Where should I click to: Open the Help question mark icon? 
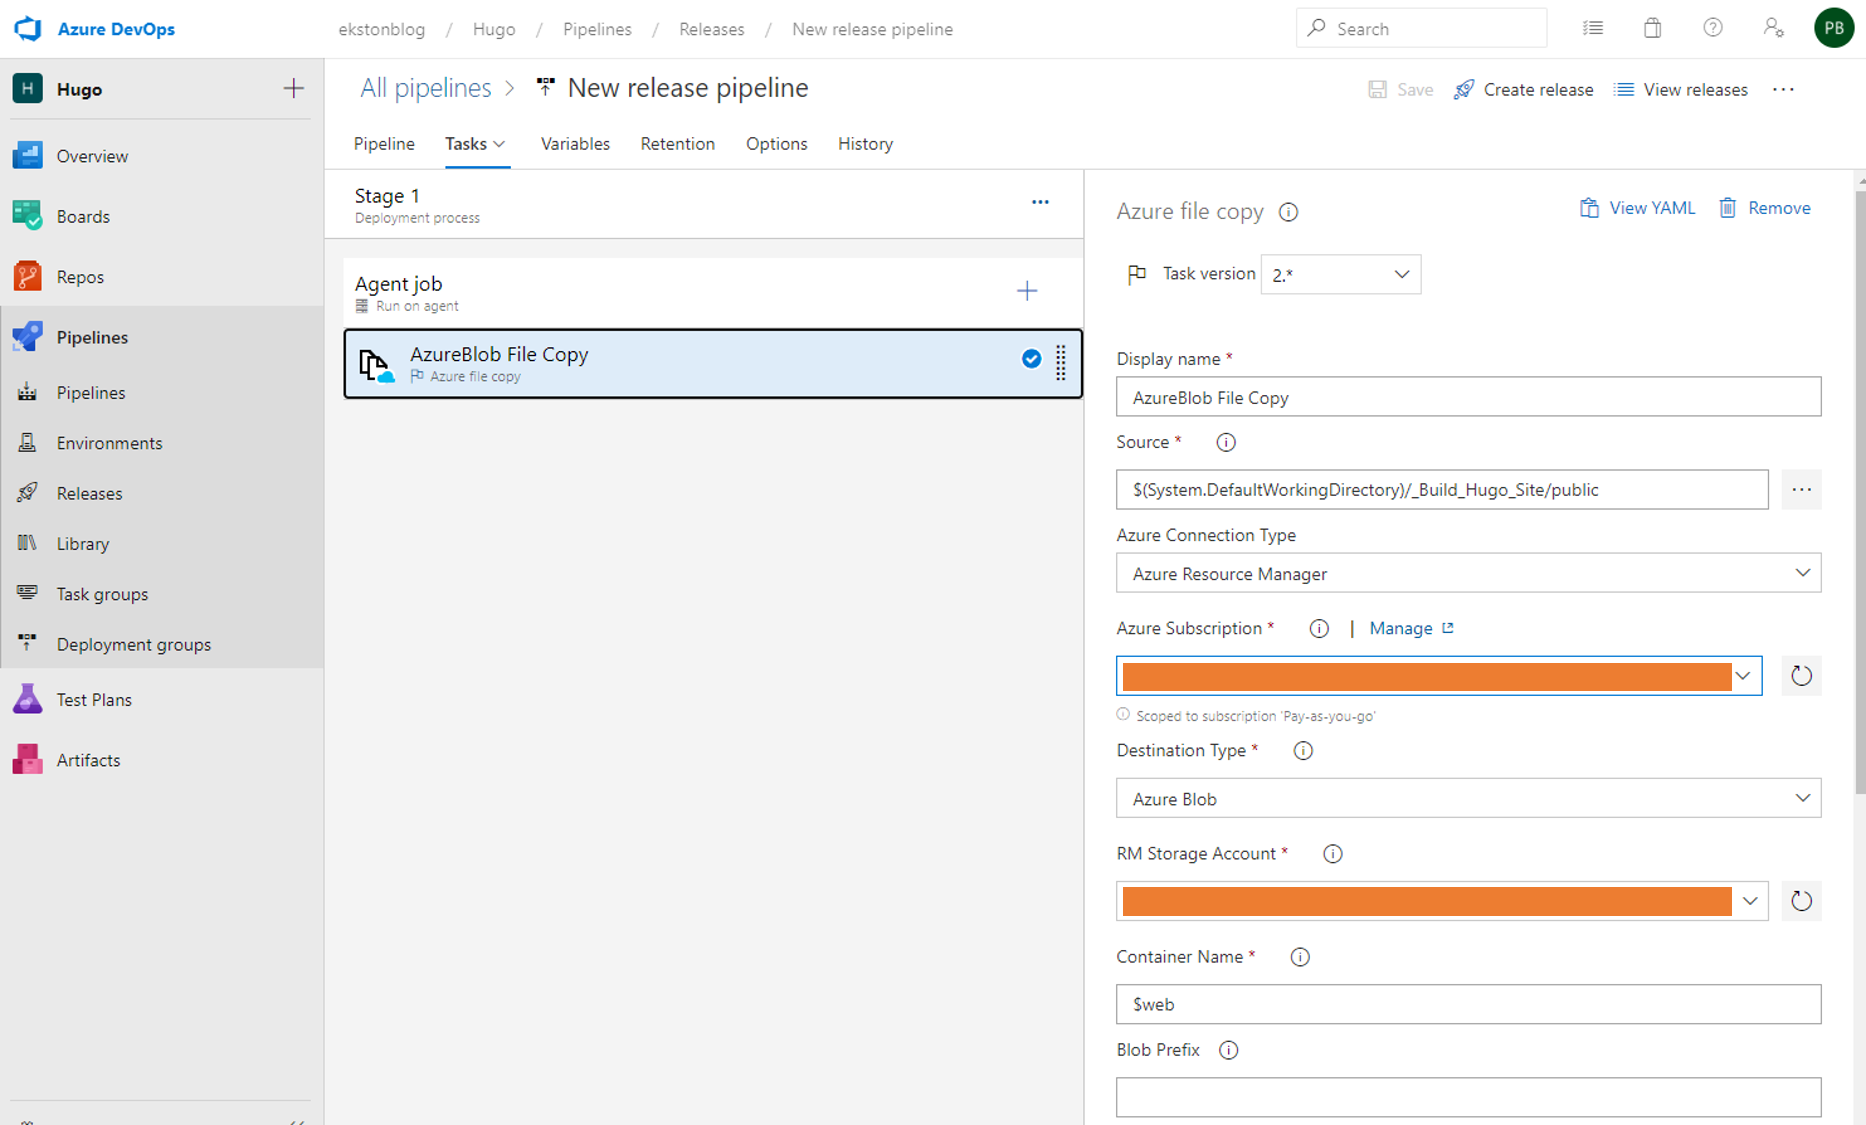[1713, 28]
